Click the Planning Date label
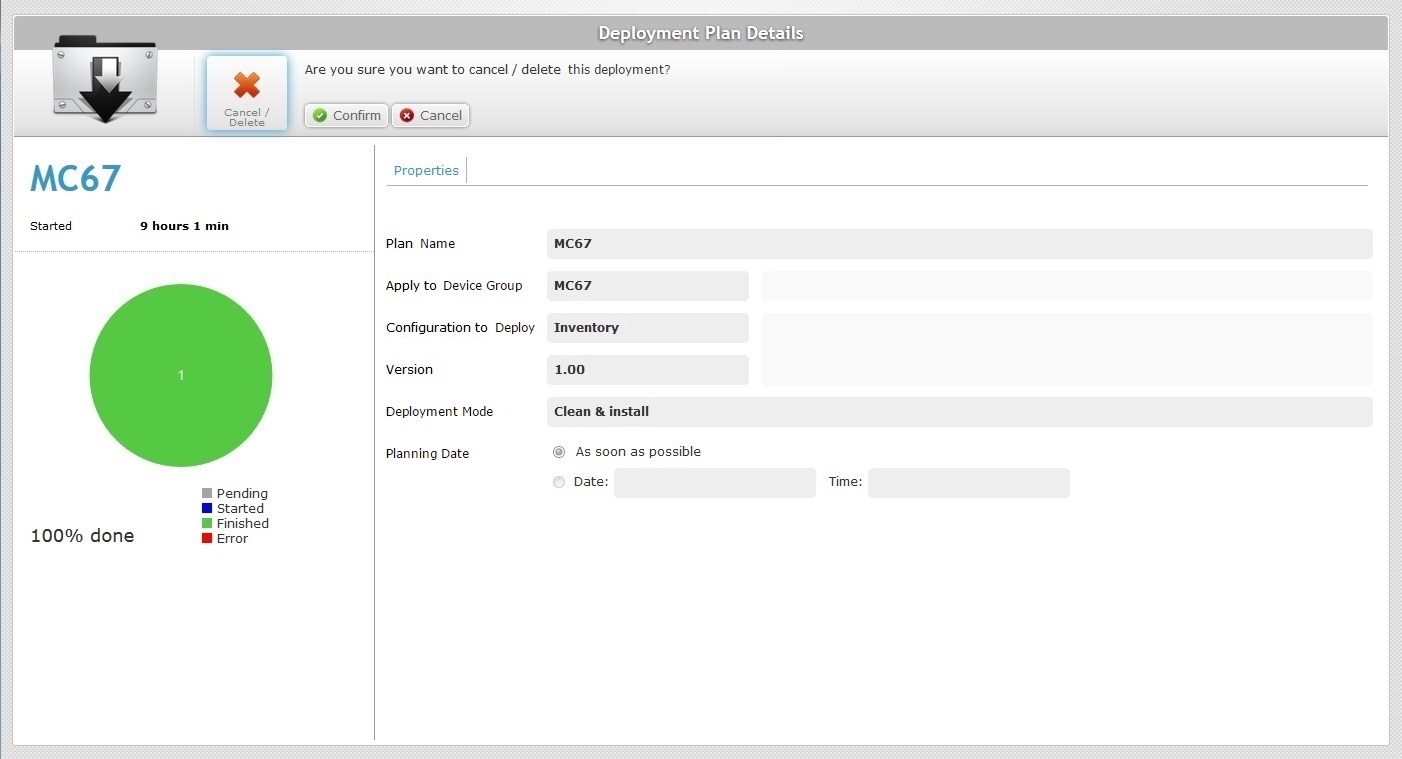 [427, 454]
